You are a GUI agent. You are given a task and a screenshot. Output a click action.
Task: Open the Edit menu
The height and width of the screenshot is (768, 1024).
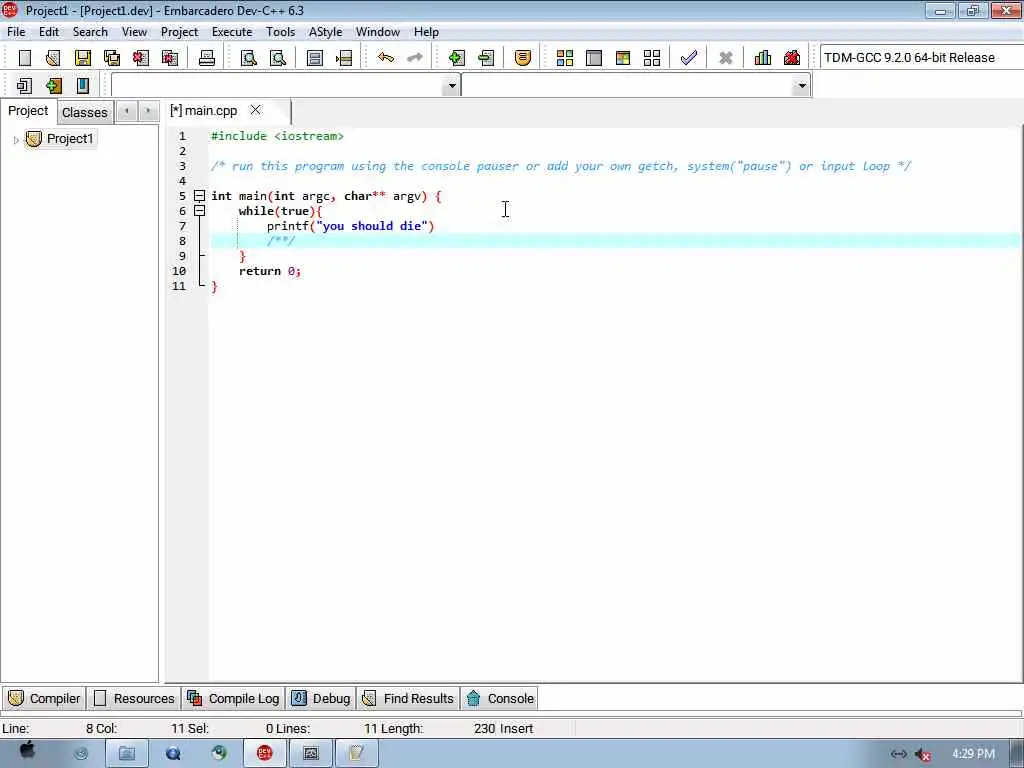pos(49,32)
